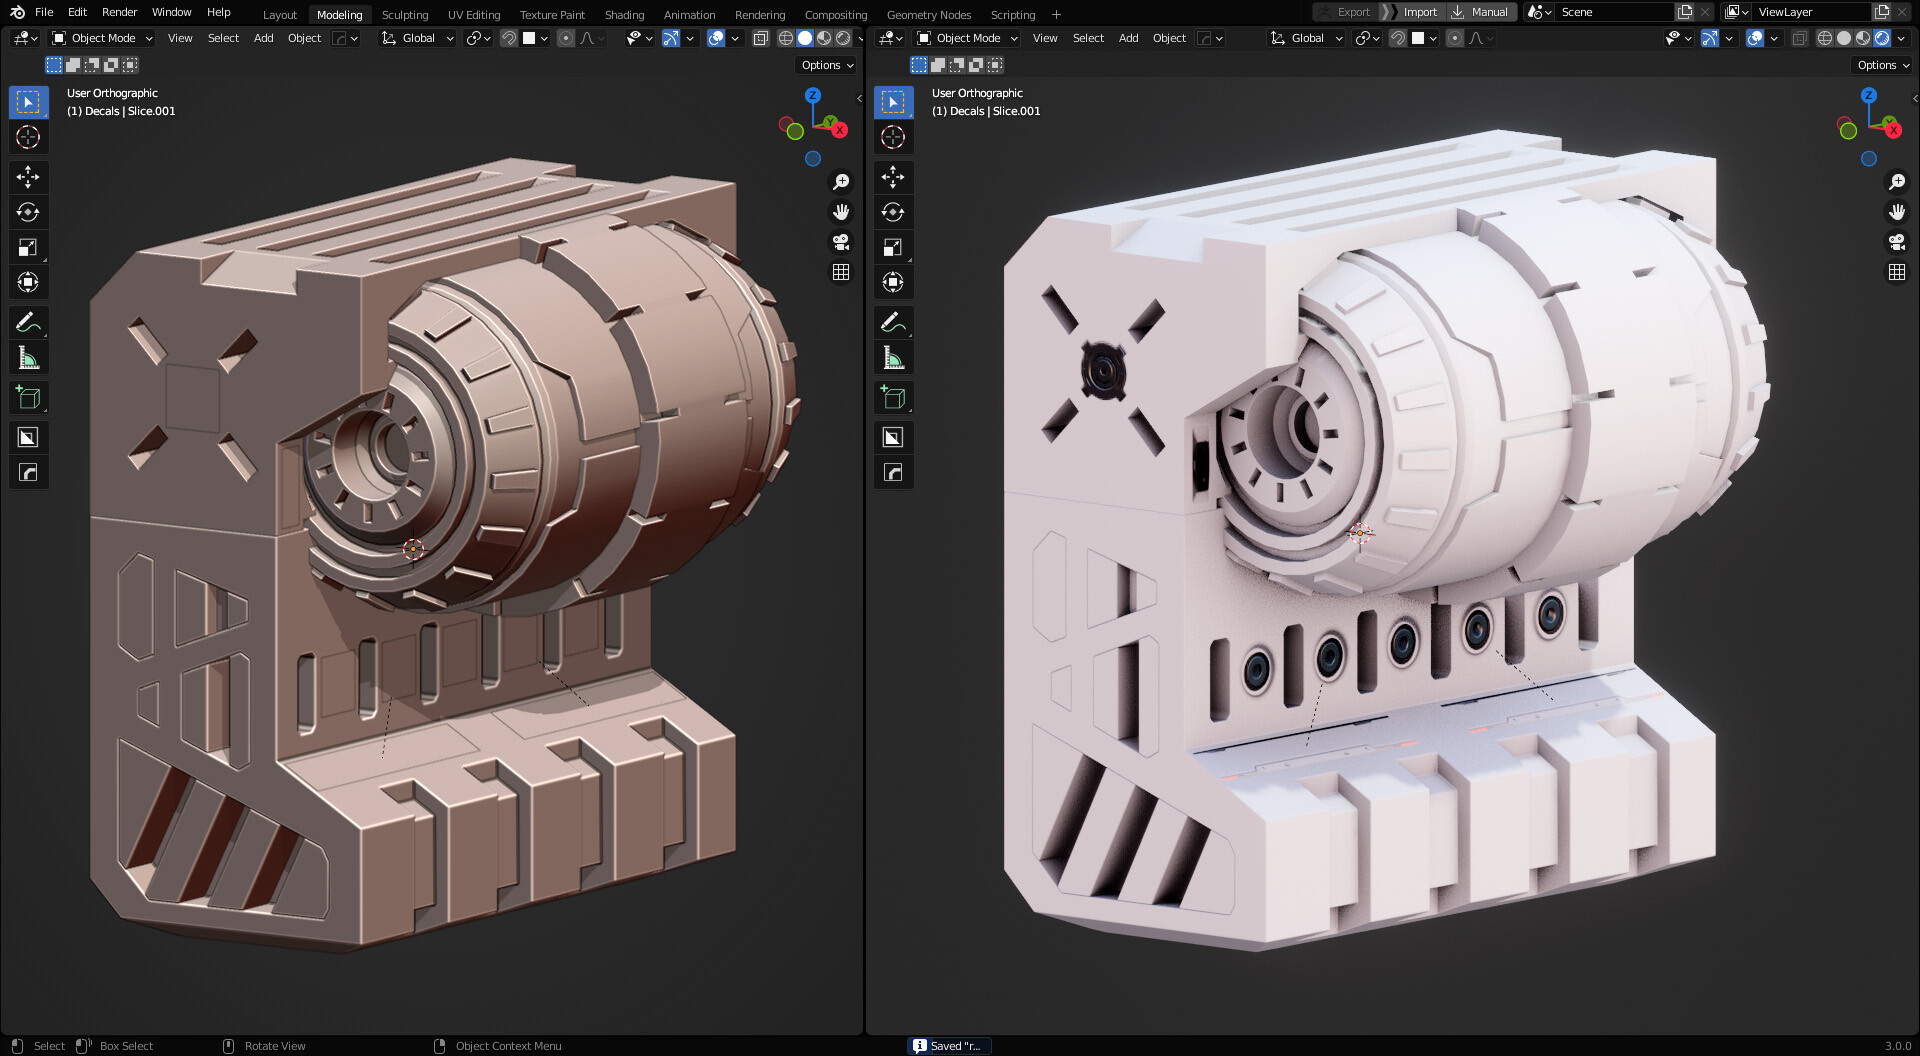Click the Manual button
The height and width of the screenshot is (1056, 1920).
[1488, 12]
